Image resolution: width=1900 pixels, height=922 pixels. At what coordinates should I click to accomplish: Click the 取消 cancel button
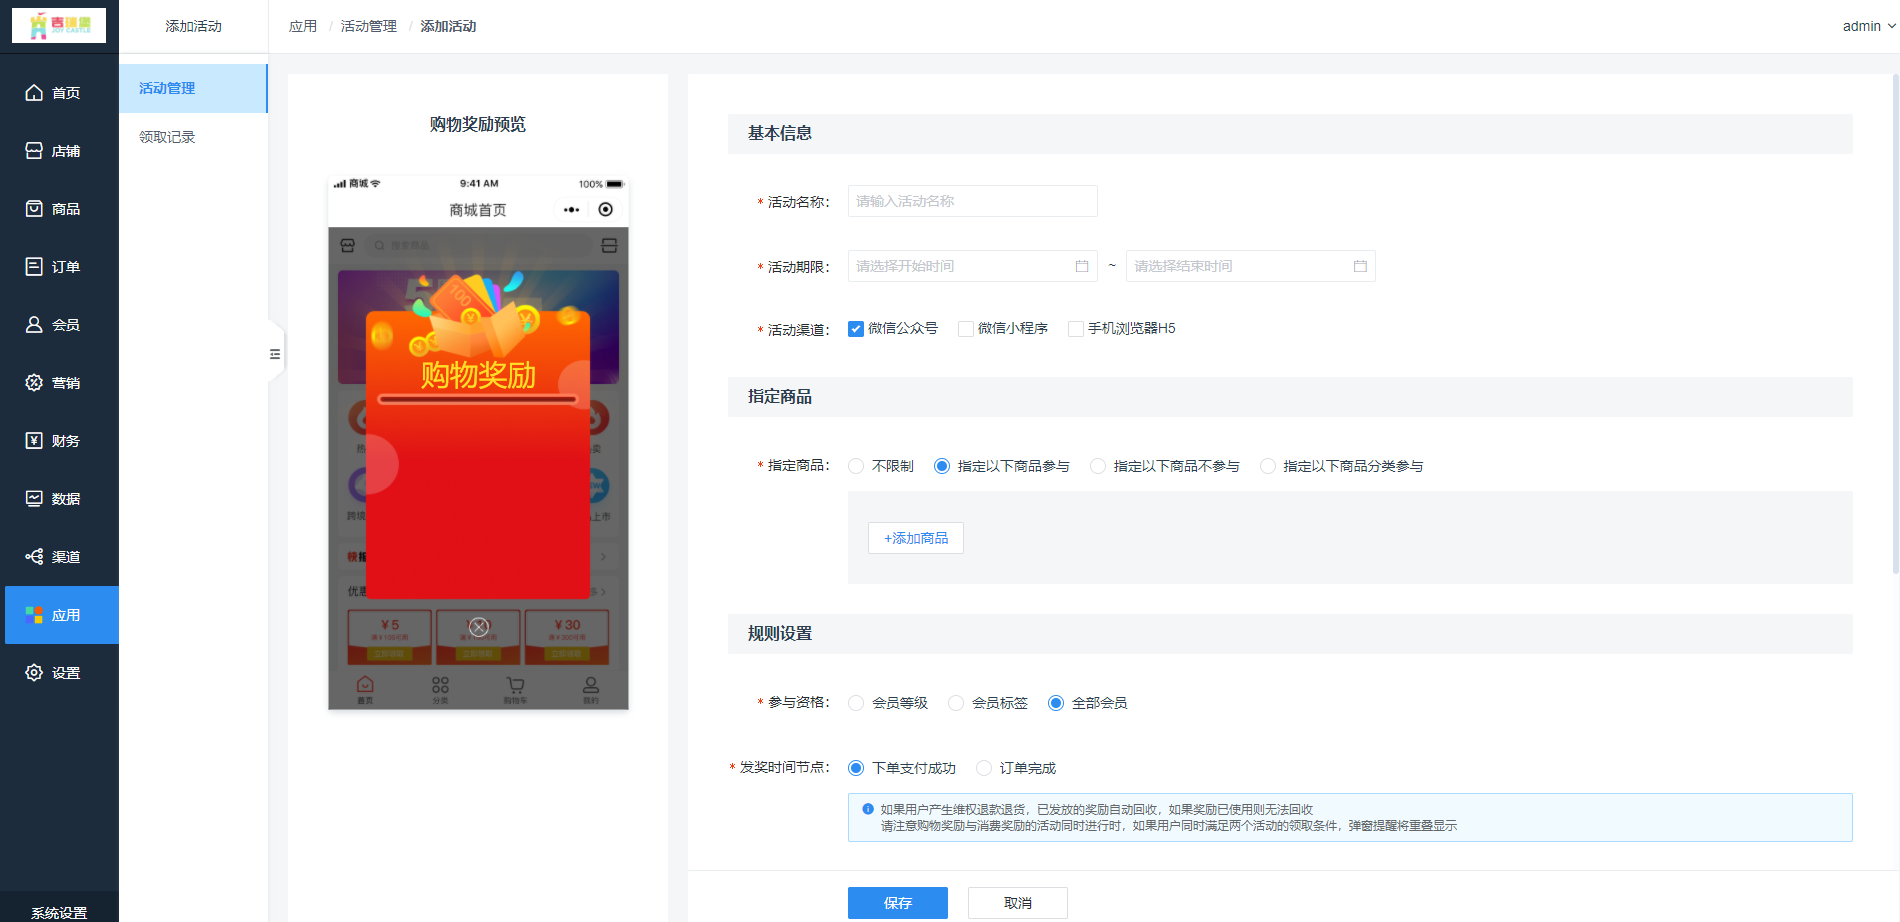point(1018,903)
